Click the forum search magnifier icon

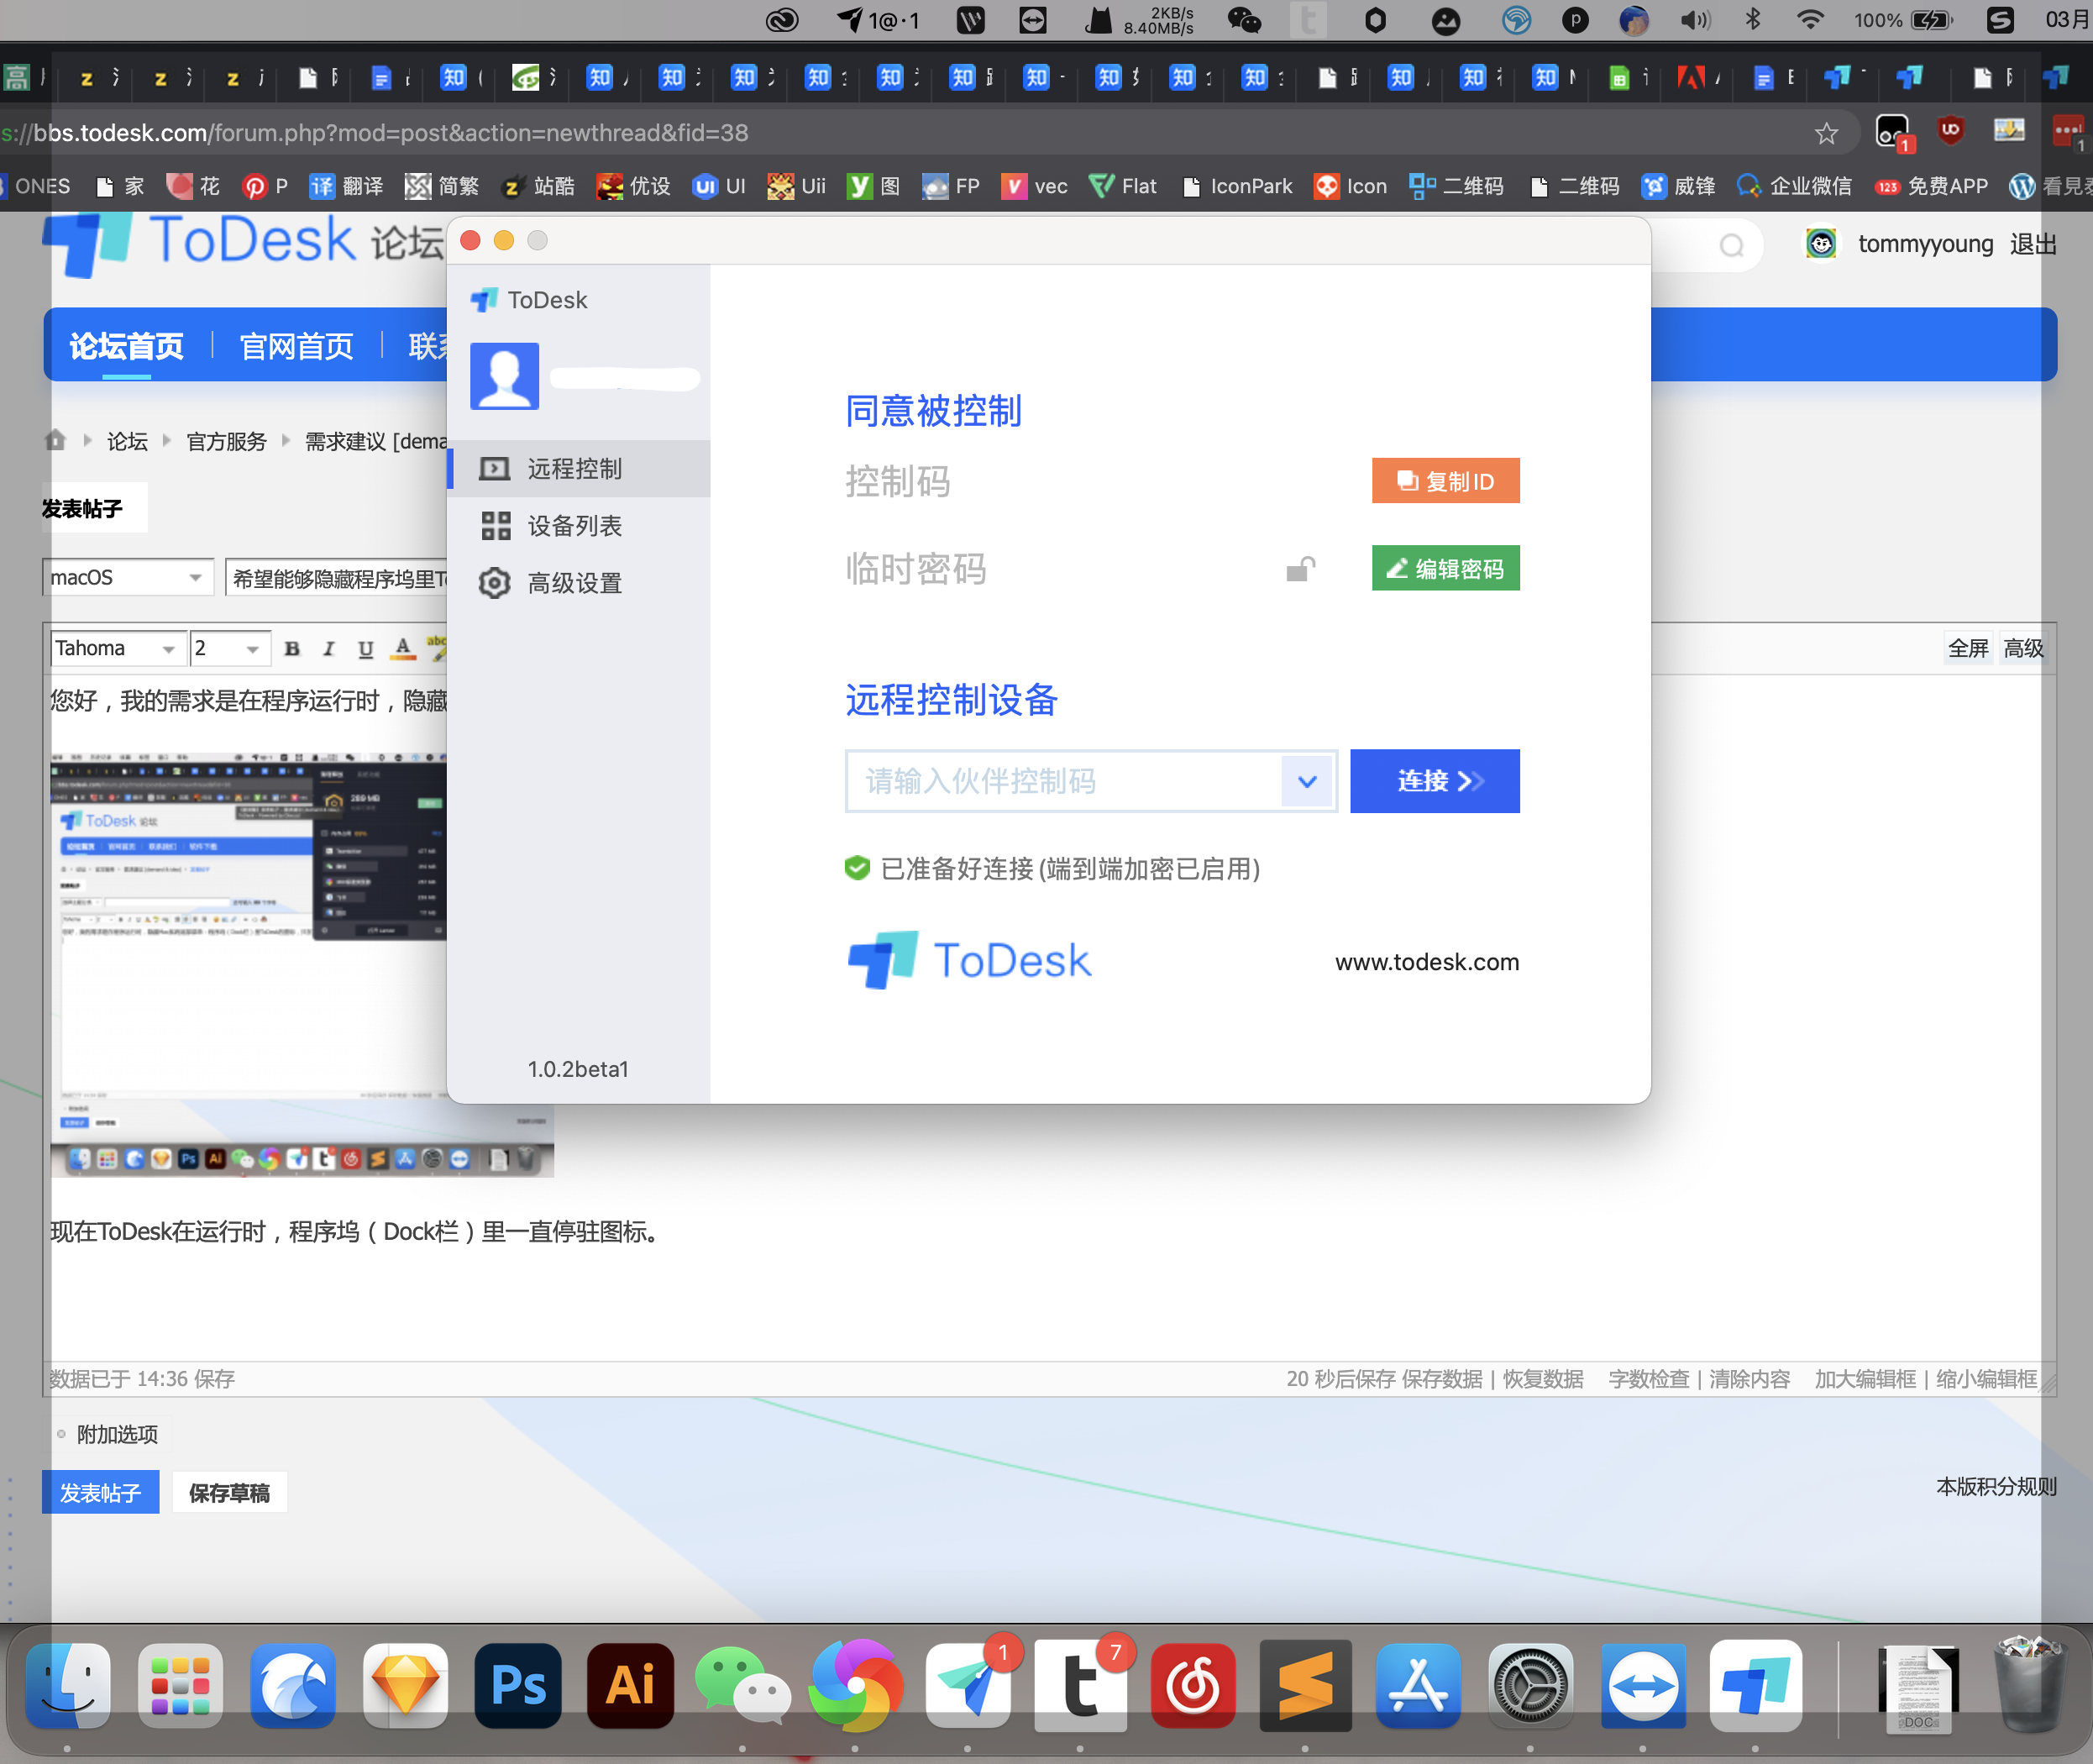pos(1733,245)
